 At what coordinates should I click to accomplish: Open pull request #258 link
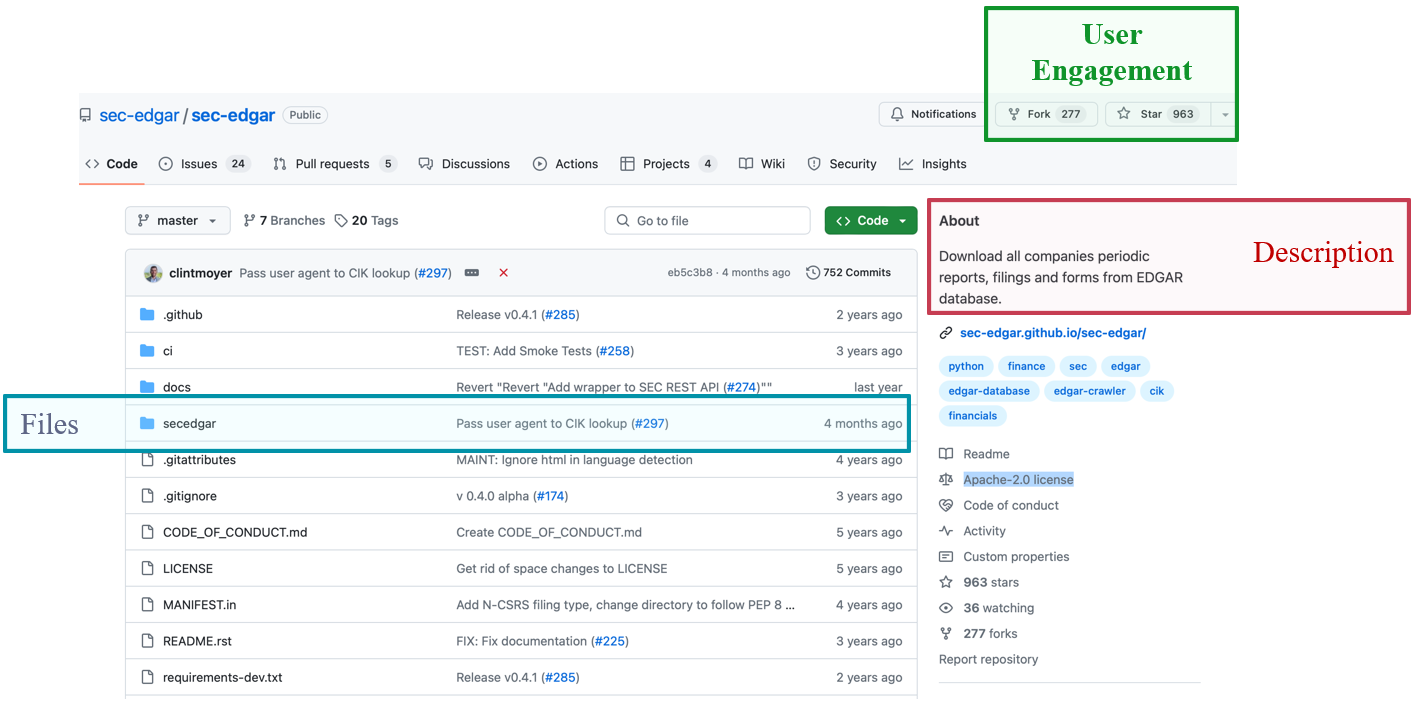(x=615, y=351)
